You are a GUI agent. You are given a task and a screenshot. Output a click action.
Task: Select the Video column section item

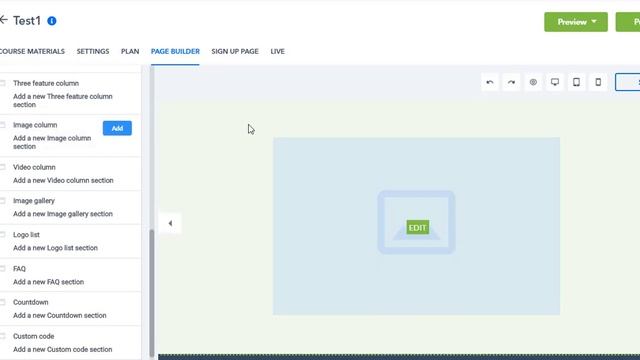click(x=71, y=173)
